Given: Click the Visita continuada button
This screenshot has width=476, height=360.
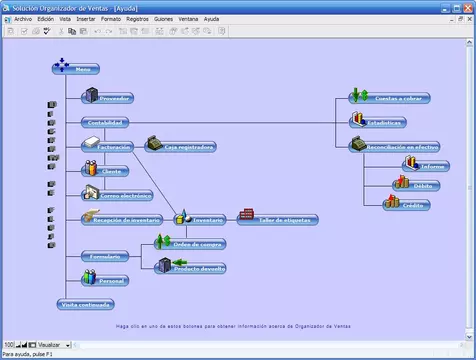Looking at the screenshot, I should coord(86,305).
